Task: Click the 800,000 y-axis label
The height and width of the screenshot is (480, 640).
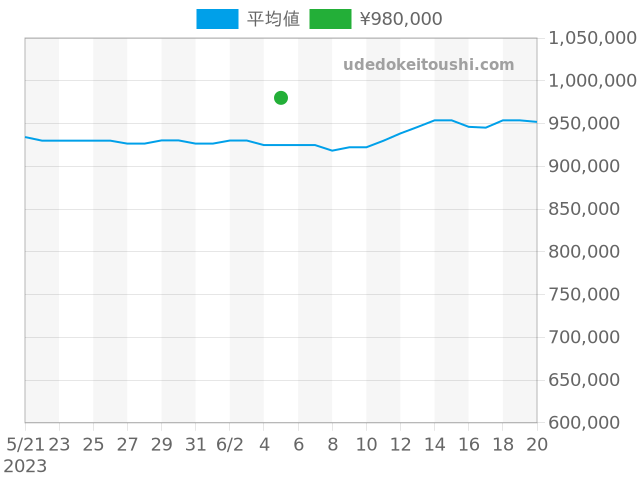Action: tap(592, 252)
